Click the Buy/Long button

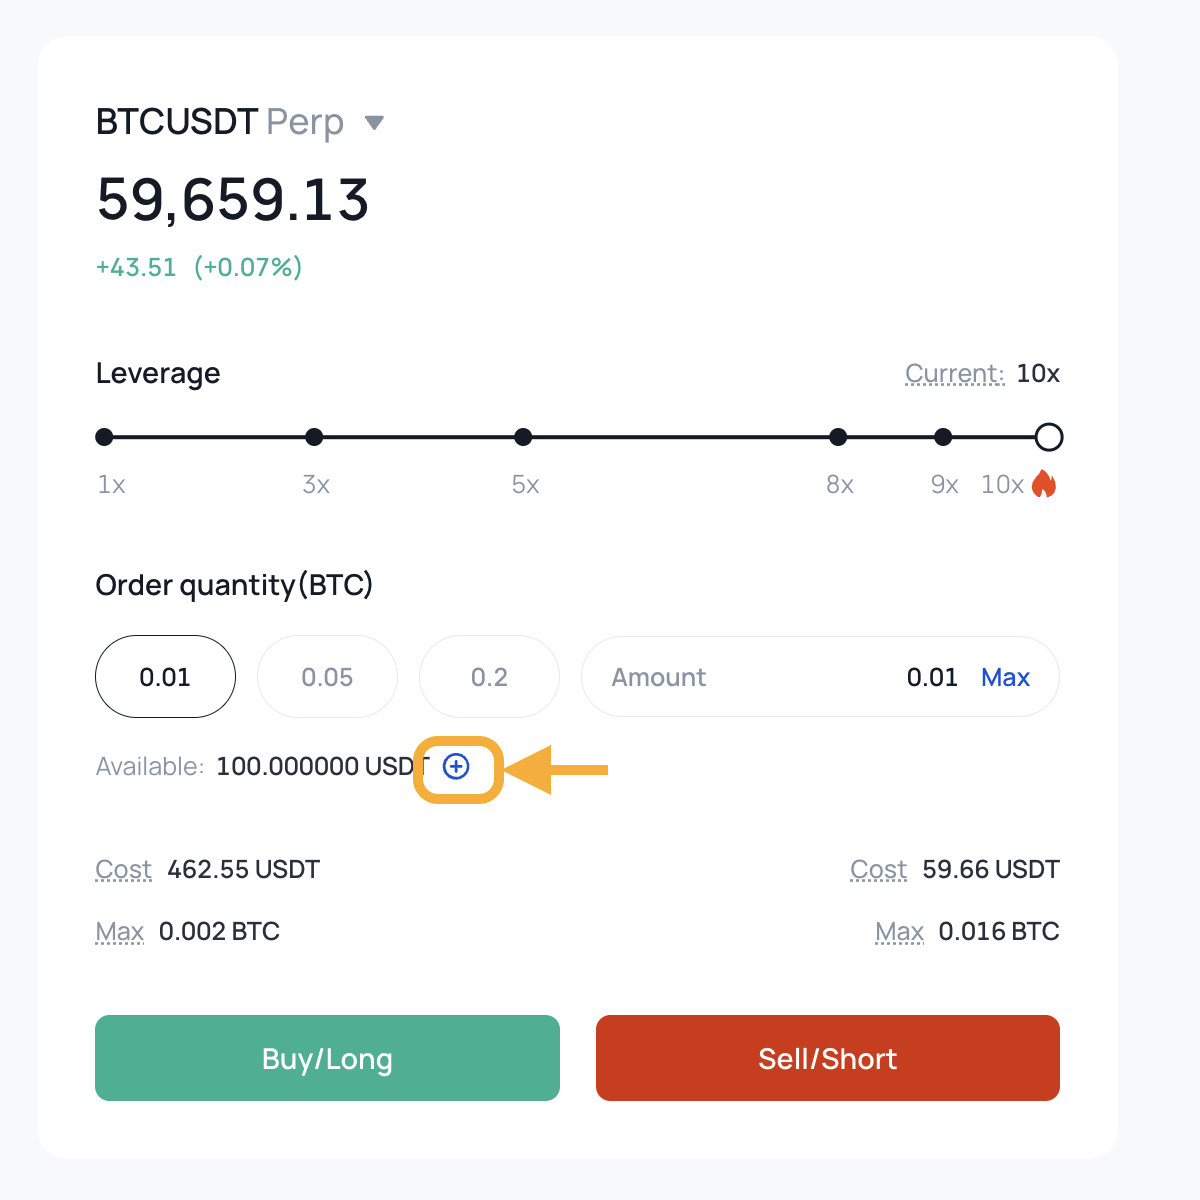[327, 1058]
